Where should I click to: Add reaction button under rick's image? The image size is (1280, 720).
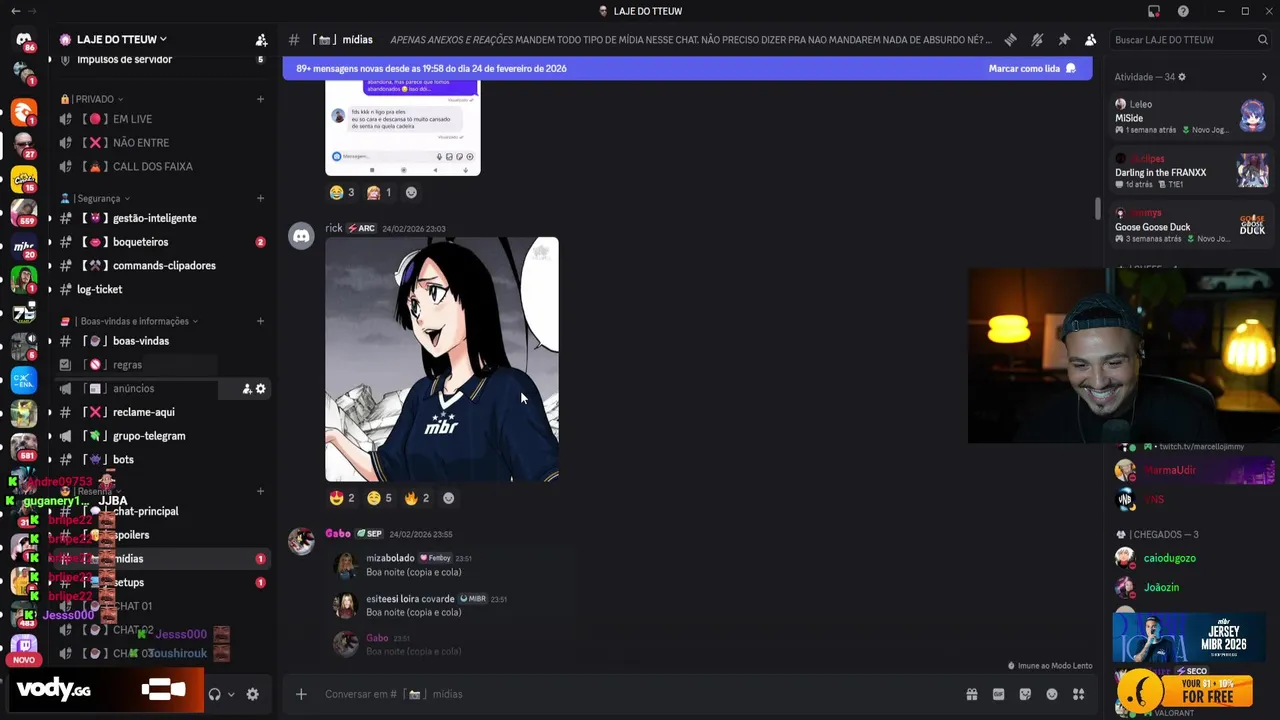[448, 498]
